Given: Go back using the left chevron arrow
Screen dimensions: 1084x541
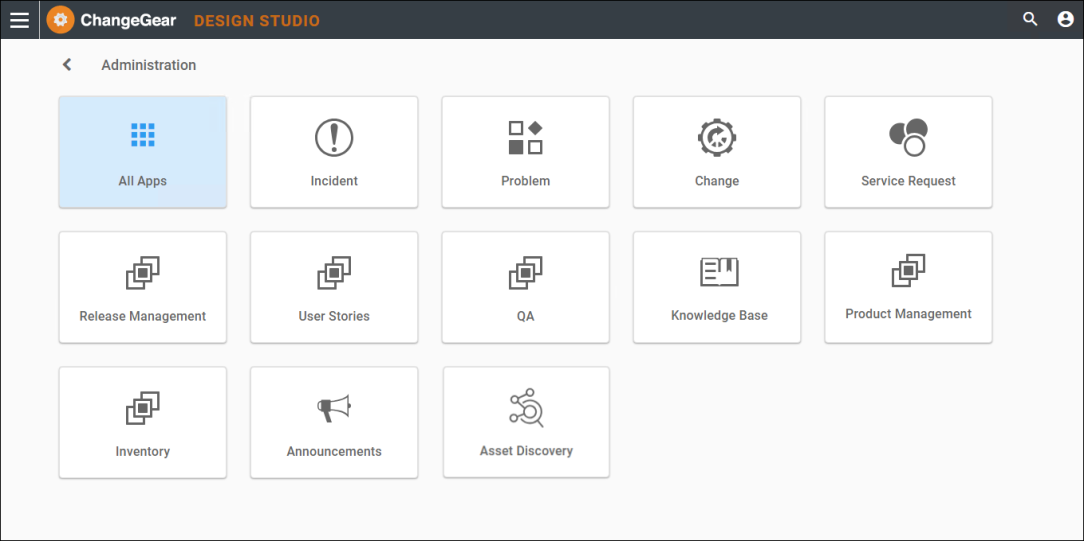Looking at the screenshot, I should [67, 65].
